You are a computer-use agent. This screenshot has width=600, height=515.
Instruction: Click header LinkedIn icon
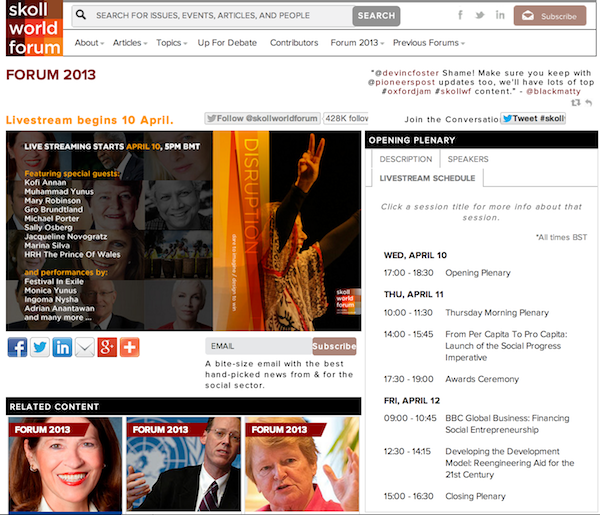[500, 16]
